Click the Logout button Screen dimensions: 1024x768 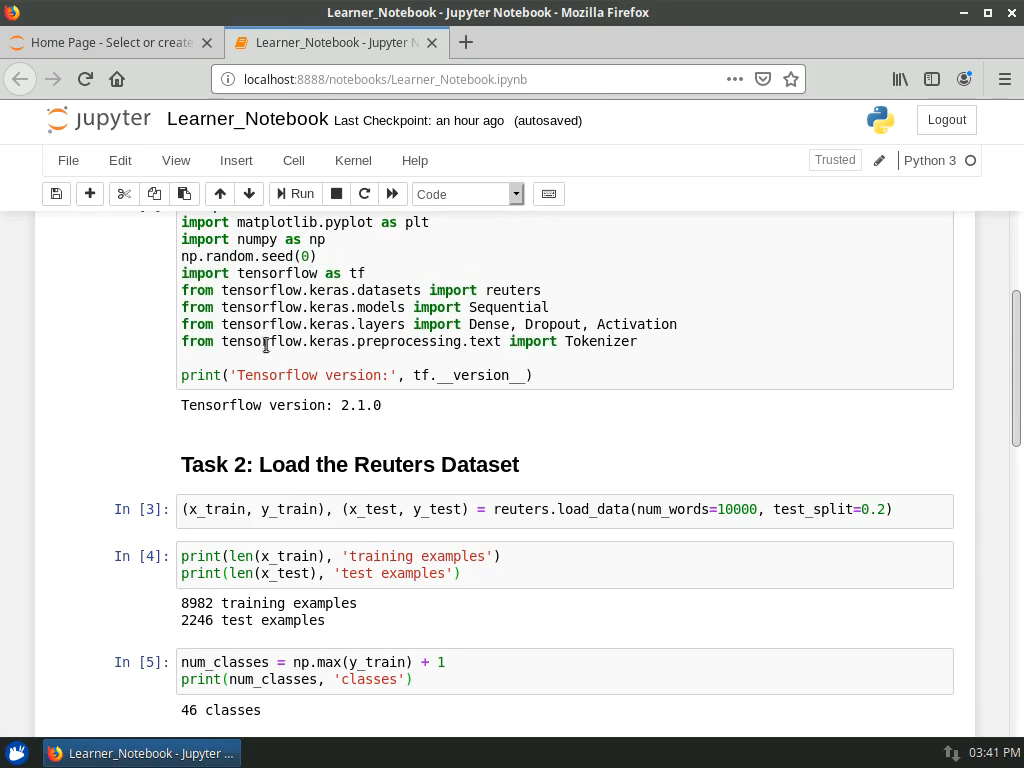946,120
